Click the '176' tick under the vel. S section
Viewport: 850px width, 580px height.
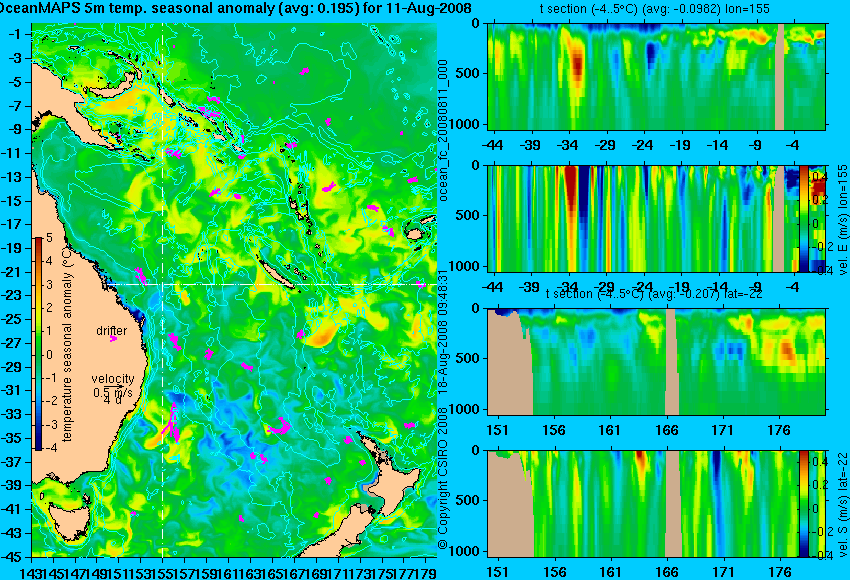[x=781, y=572]
